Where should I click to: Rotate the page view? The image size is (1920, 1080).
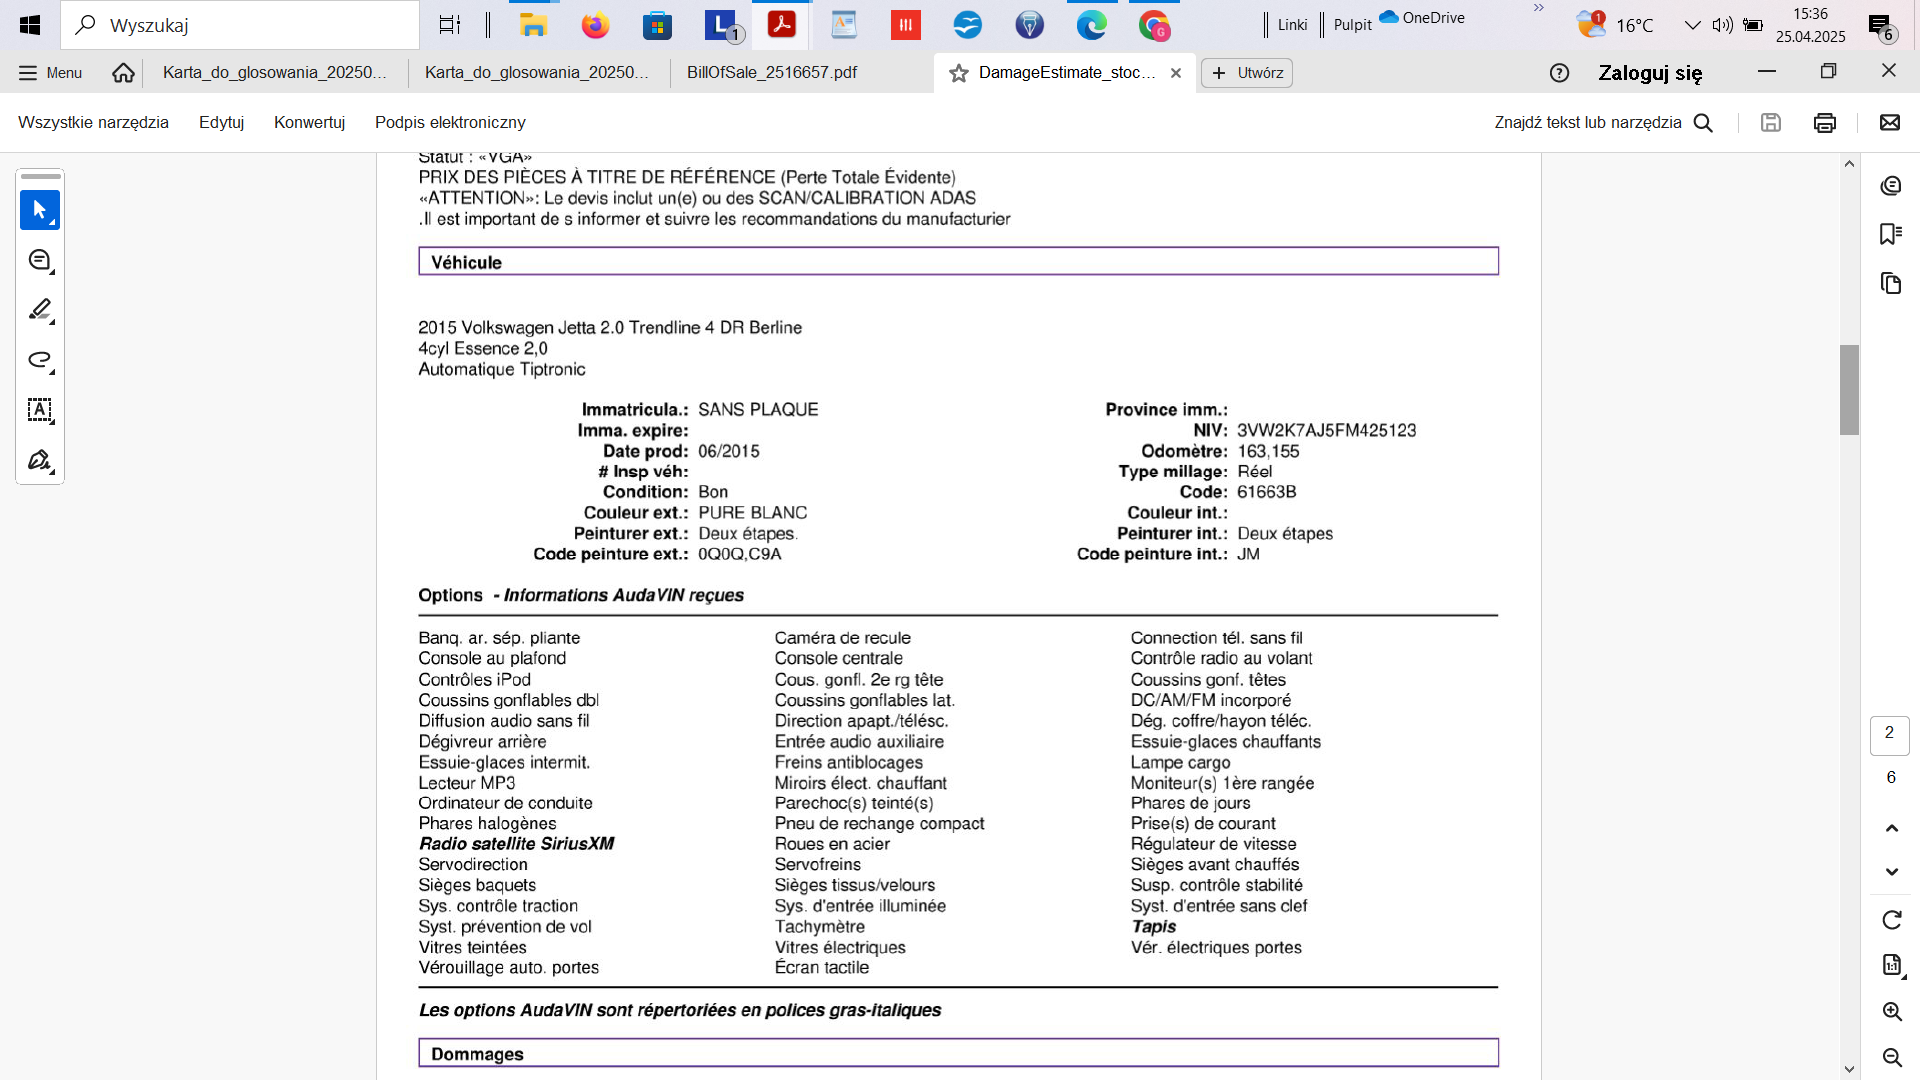coord(1891,920)
